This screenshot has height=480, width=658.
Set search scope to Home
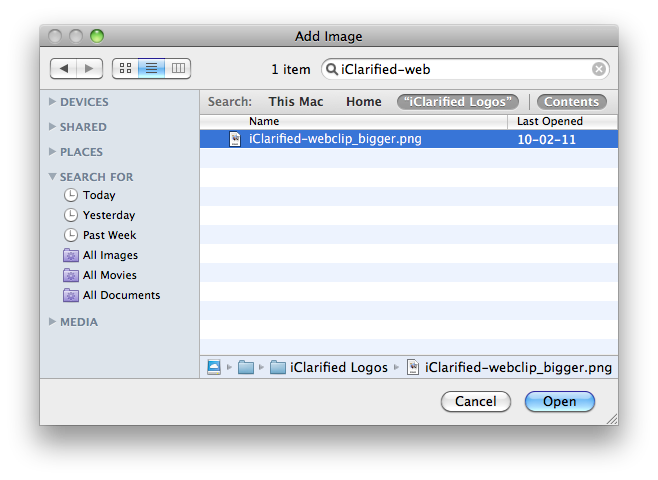tap(364, 102)
